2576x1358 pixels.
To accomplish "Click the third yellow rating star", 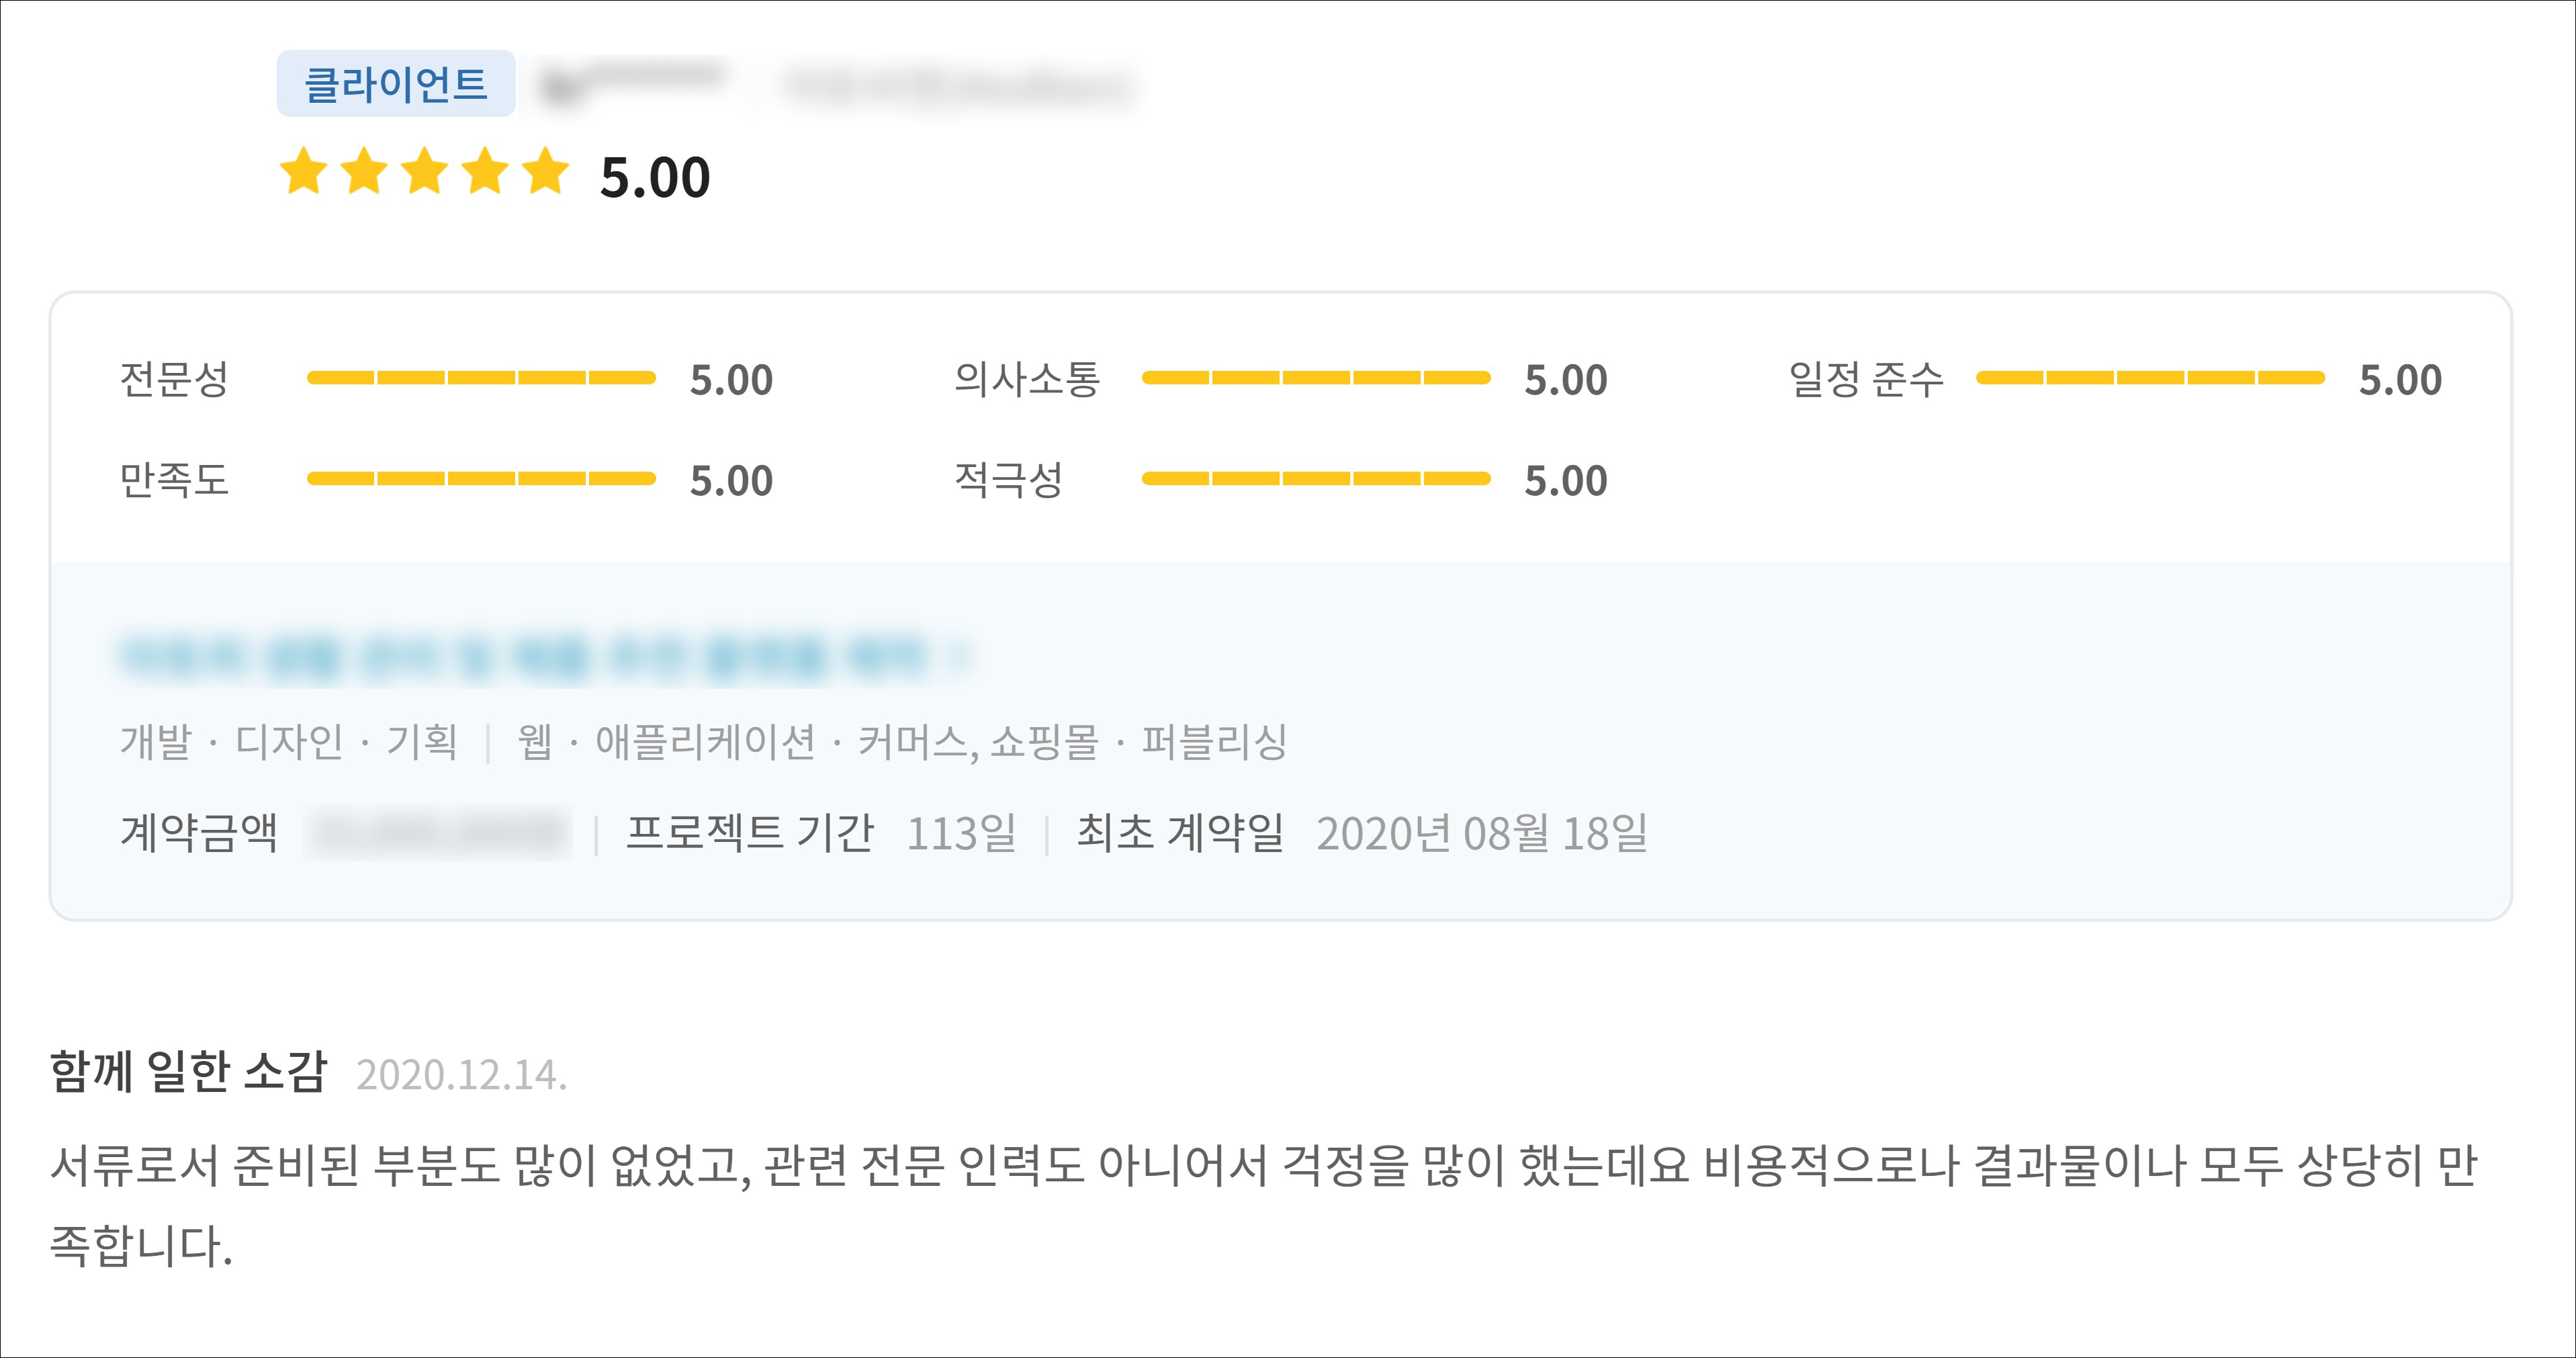I will point(425,172).
